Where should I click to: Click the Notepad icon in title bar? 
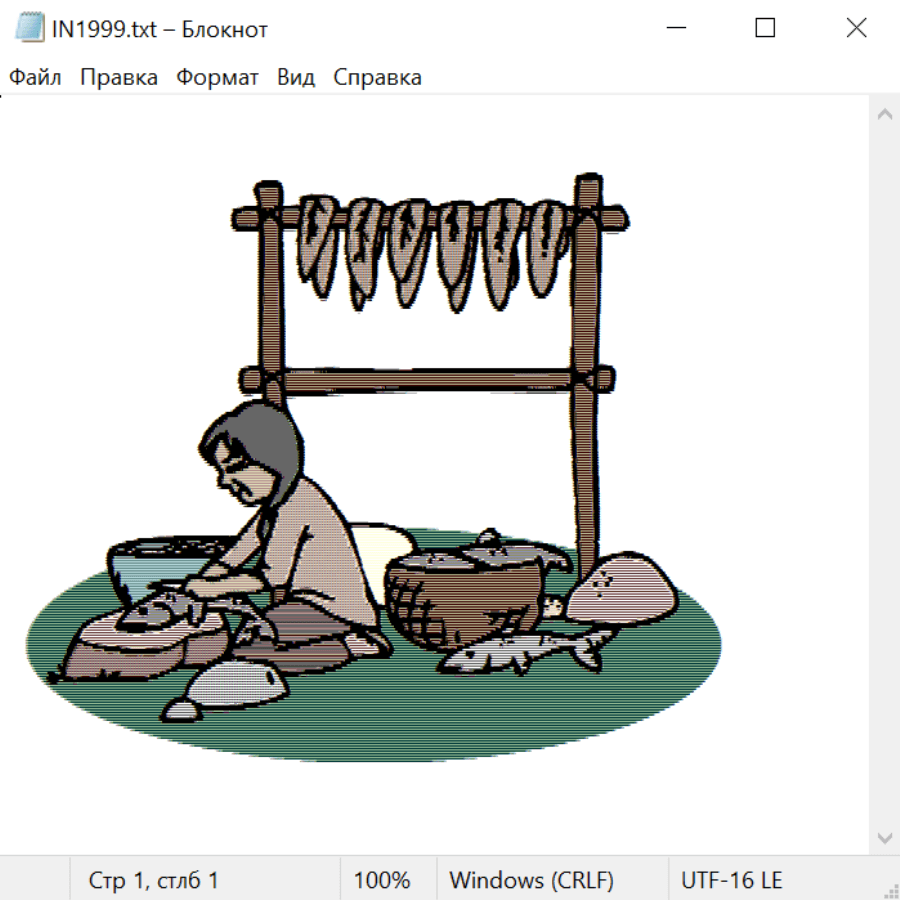(x=30, y=29)
